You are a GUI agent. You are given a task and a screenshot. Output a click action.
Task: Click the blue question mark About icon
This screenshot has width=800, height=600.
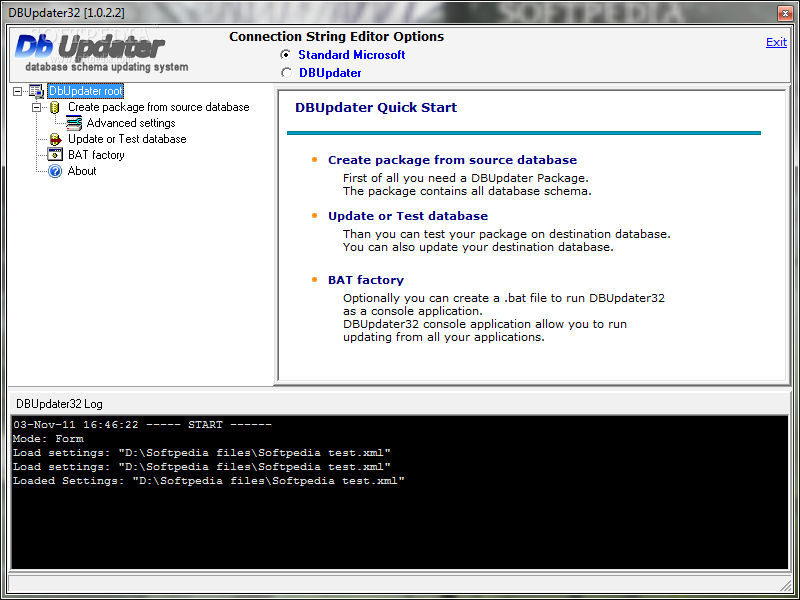[55, 171]
